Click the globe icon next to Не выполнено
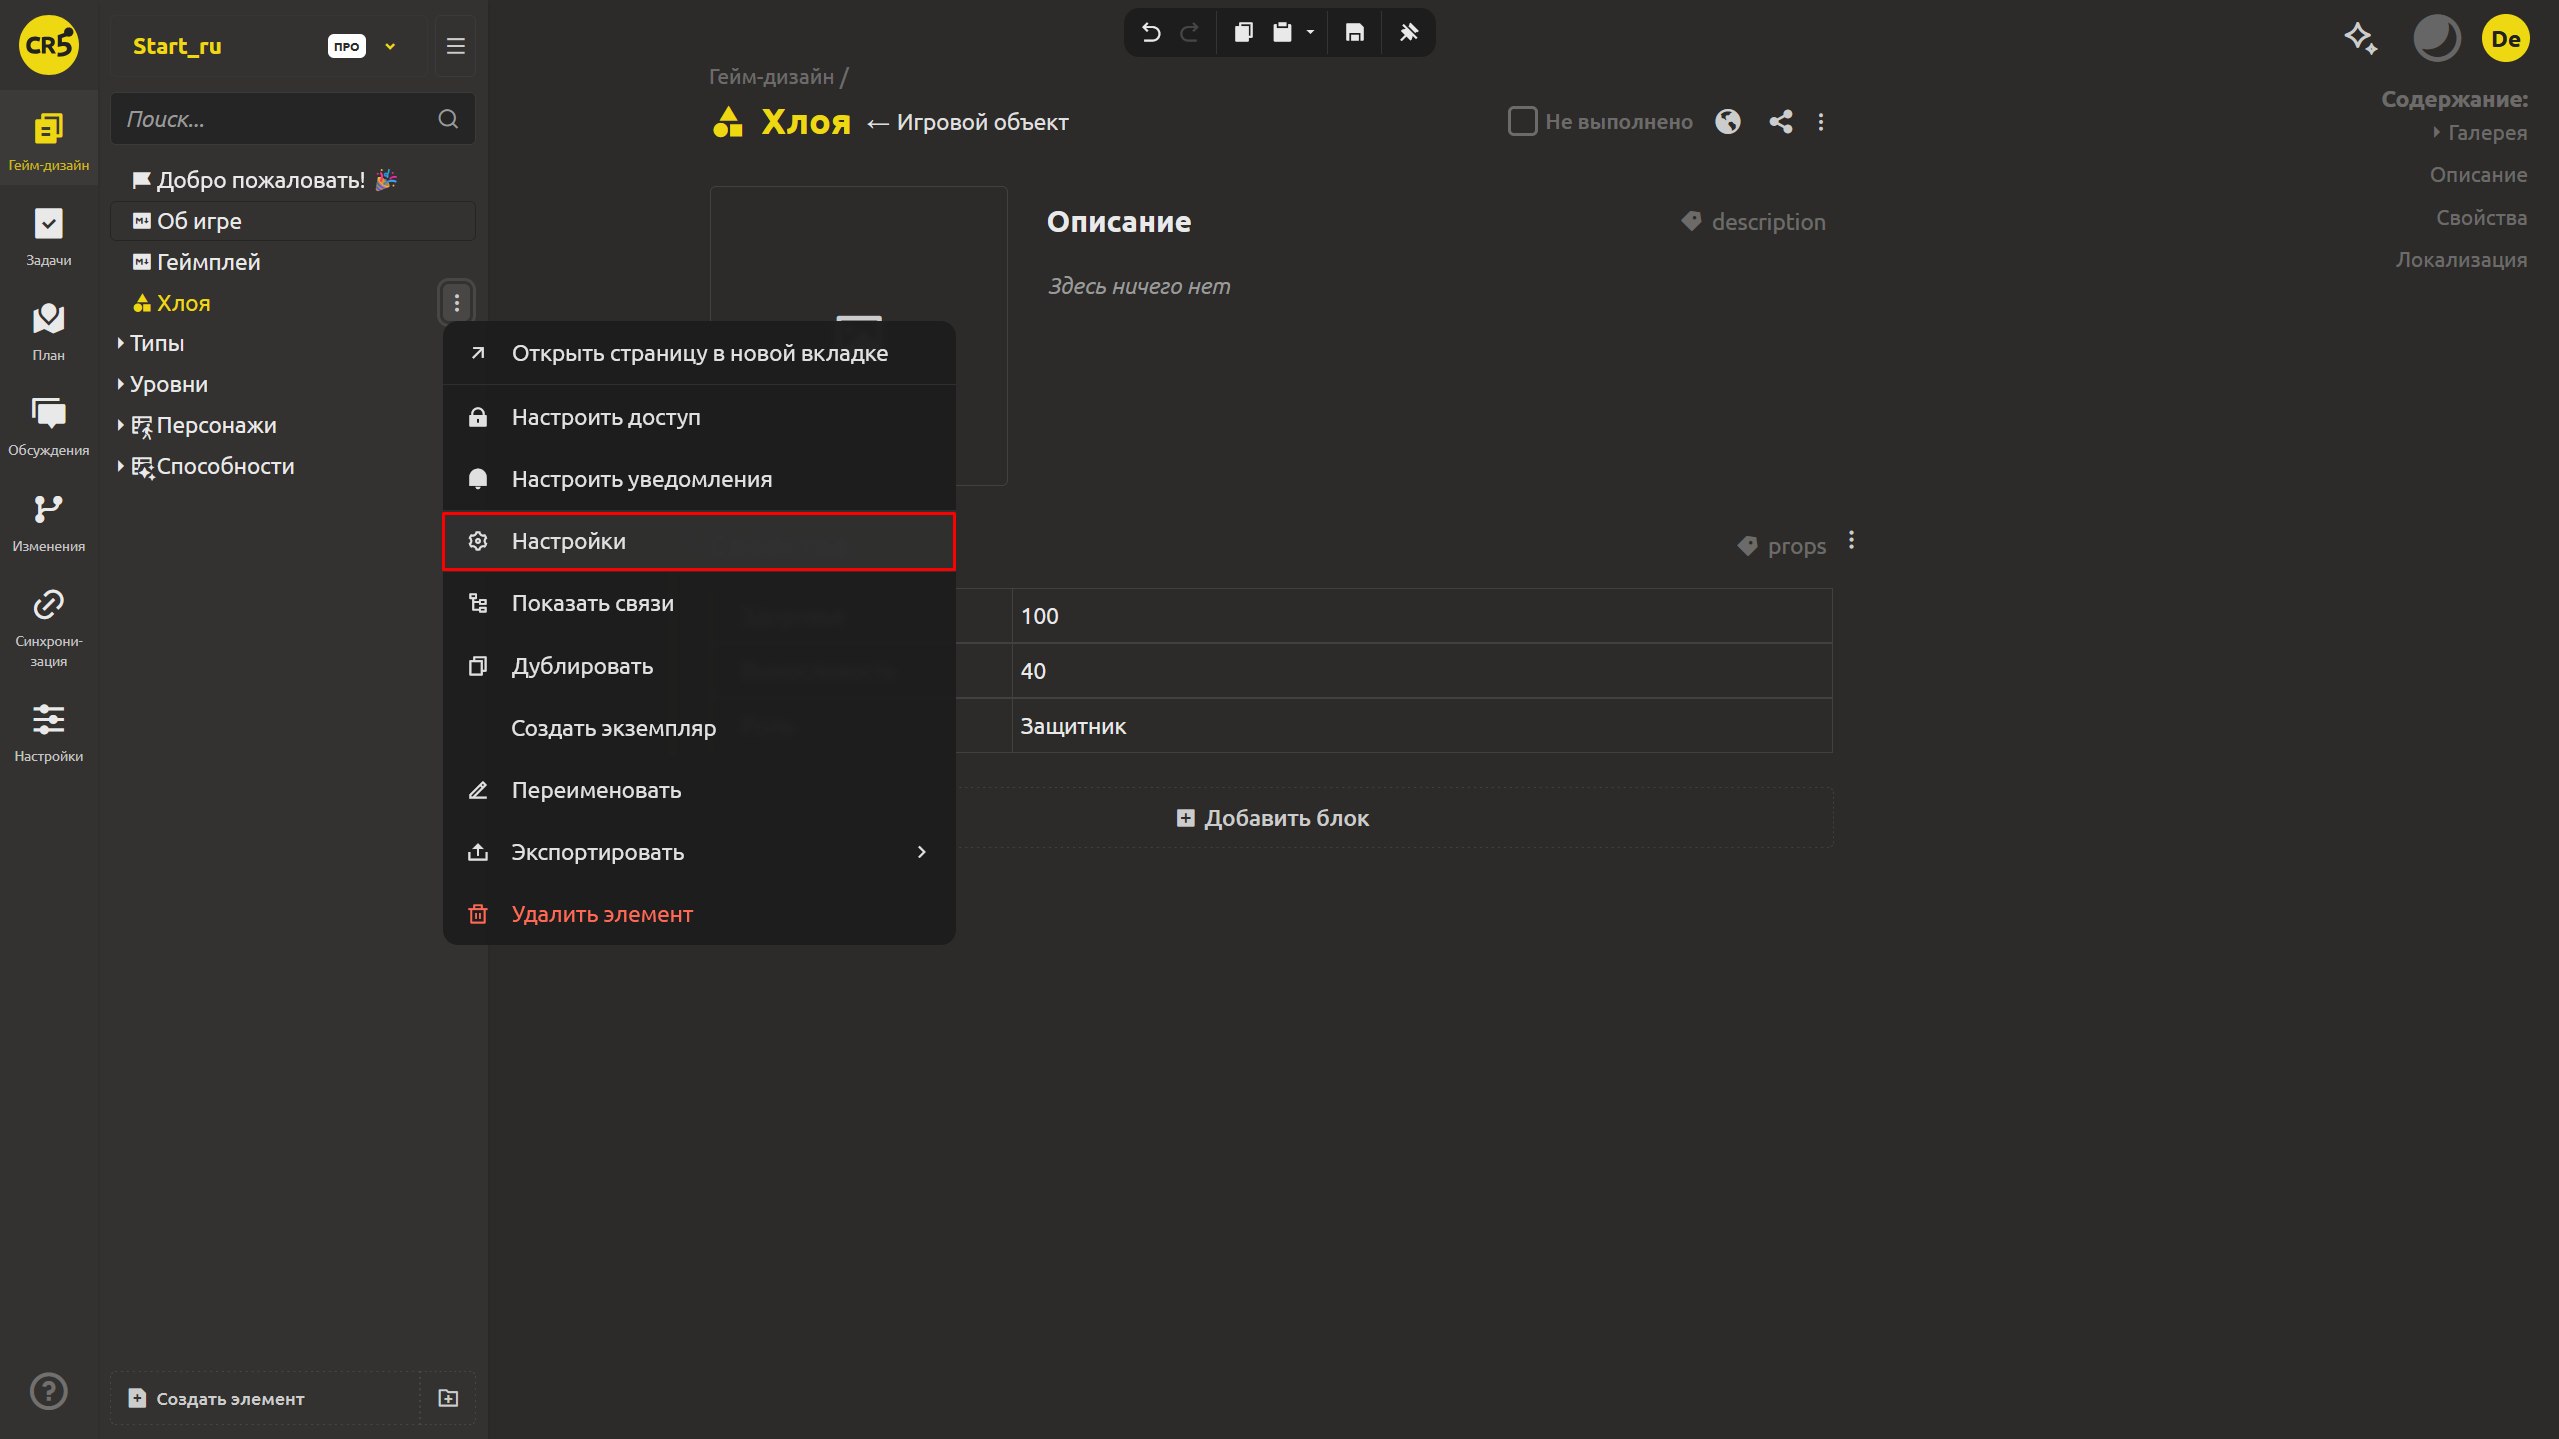The image size is (2559, 1439). 1727,122
